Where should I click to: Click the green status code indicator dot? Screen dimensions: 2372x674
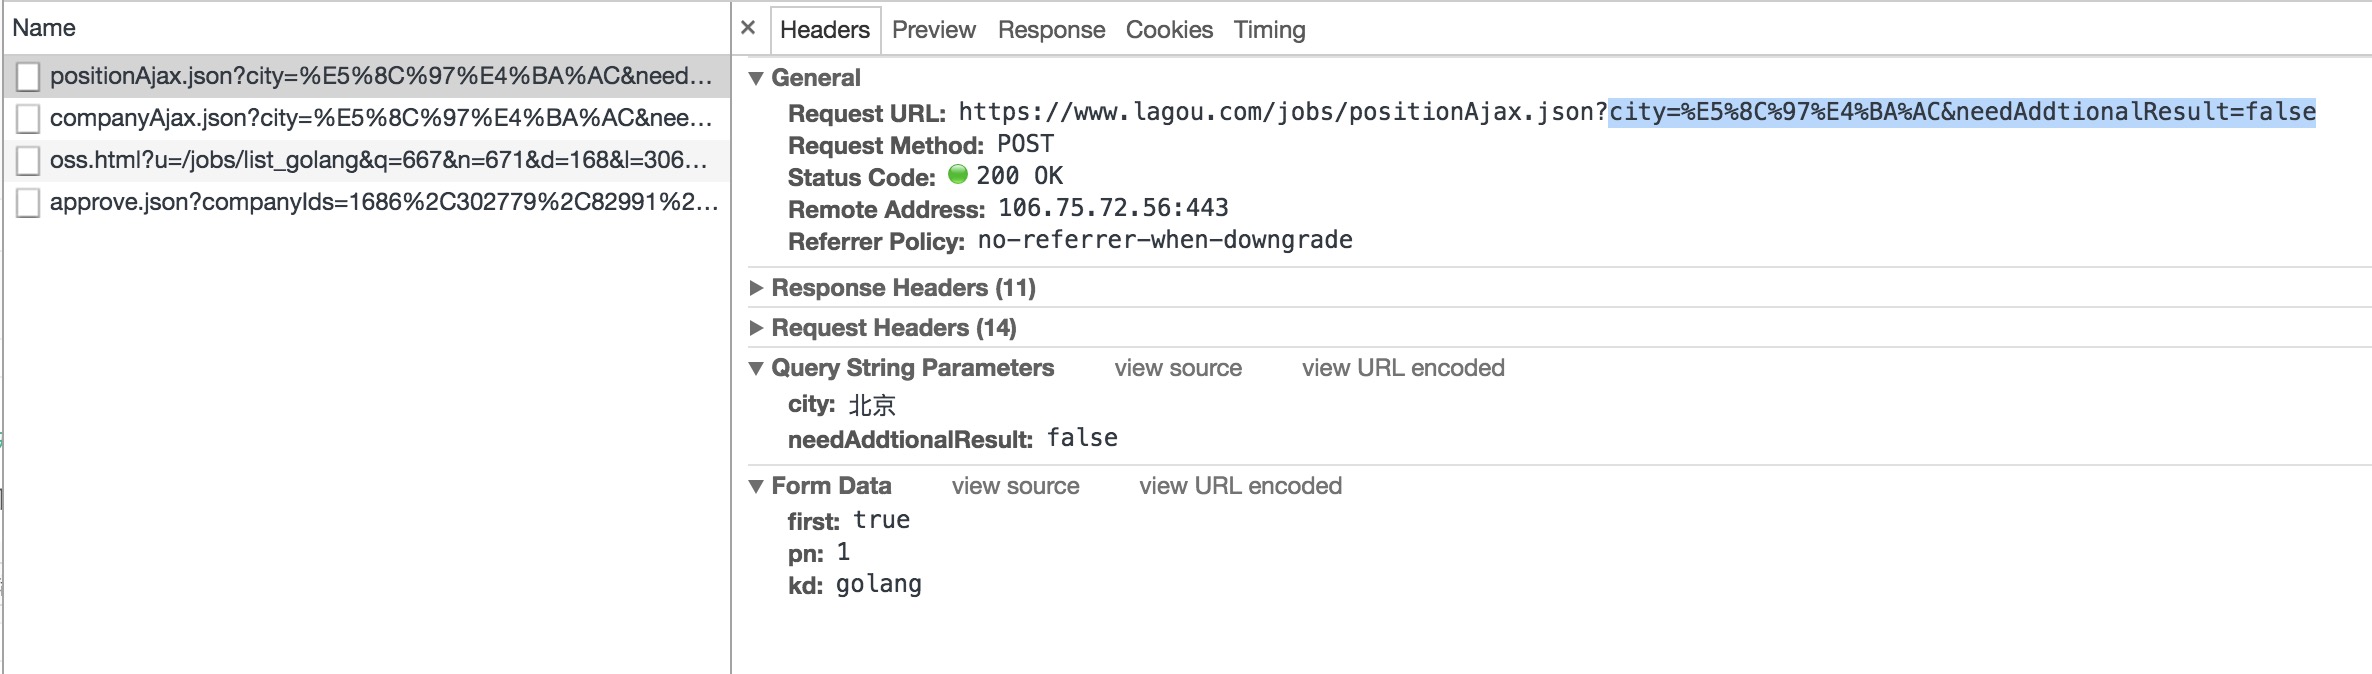click(x=957, y=175)
